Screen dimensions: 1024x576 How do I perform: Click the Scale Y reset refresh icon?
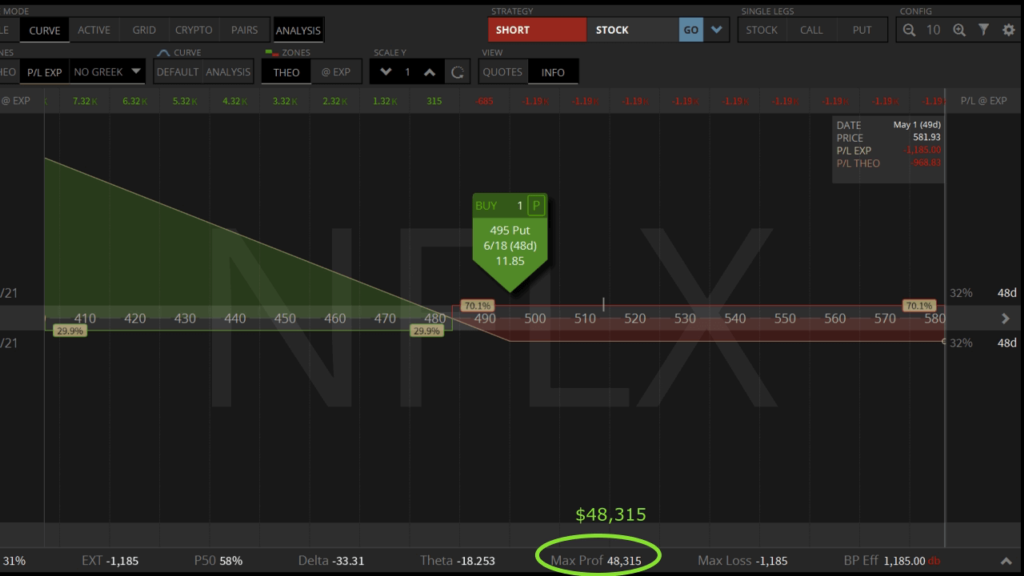(457, 72)
